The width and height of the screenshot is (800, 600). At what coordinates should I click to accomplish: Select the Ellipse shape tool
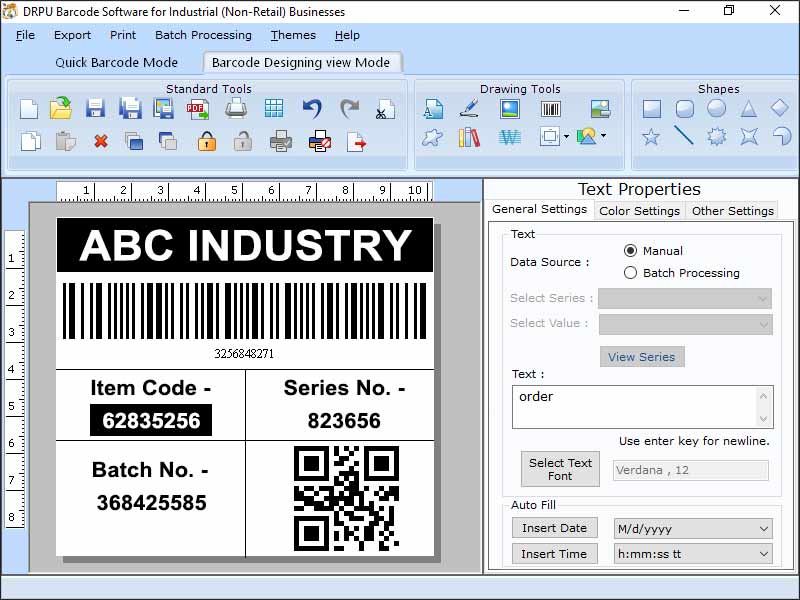click(715, 108)
